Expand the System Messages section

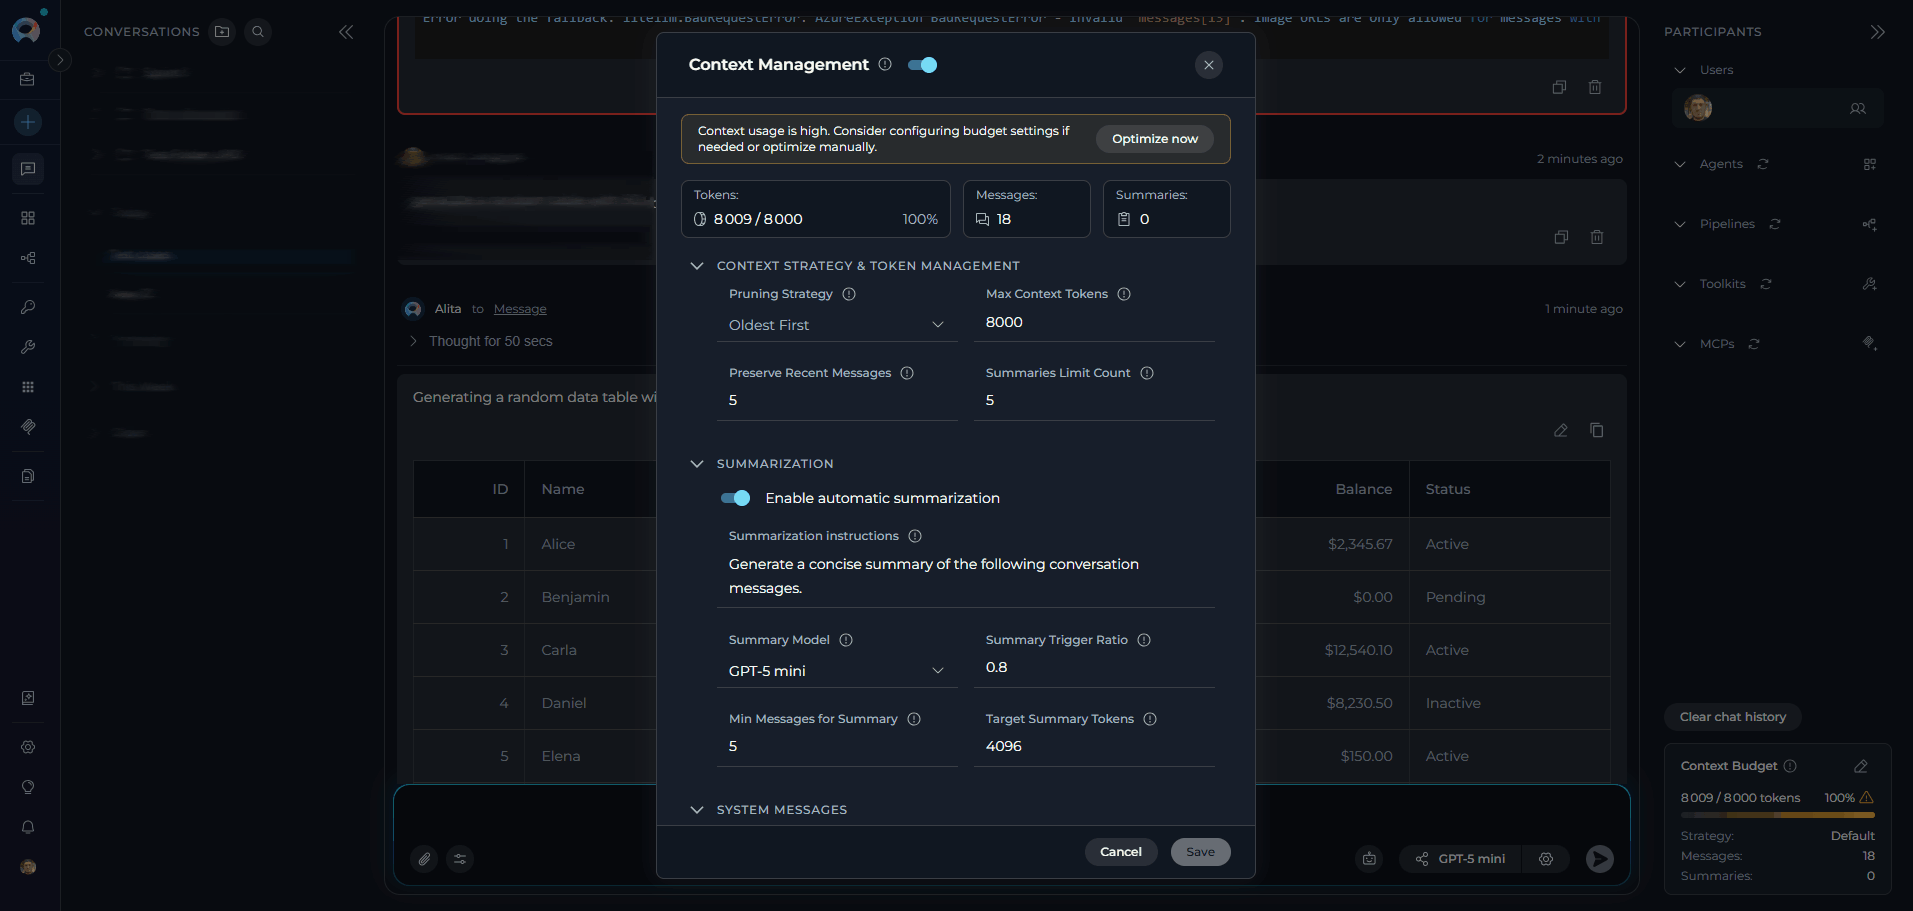point(697,810)
